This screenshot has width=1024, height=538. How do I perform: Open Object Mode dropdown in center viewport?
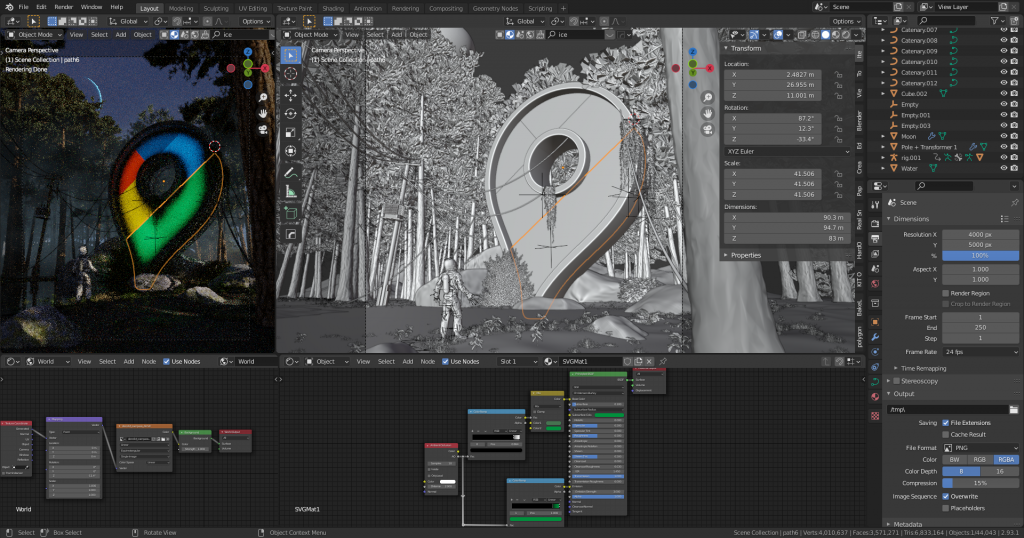point(310,35)
